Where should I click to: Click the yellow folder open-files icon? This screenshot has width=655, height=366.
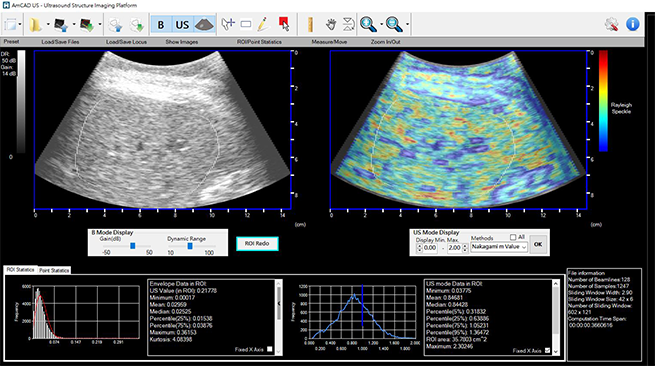36,25
